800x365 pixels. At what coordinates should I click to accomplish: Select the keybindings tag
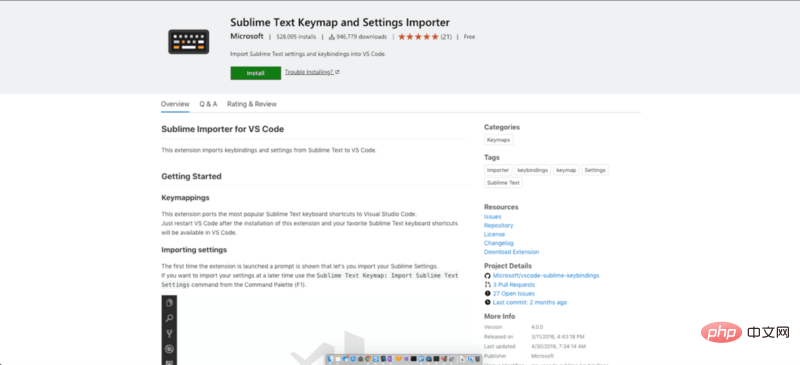pos(533,170)
